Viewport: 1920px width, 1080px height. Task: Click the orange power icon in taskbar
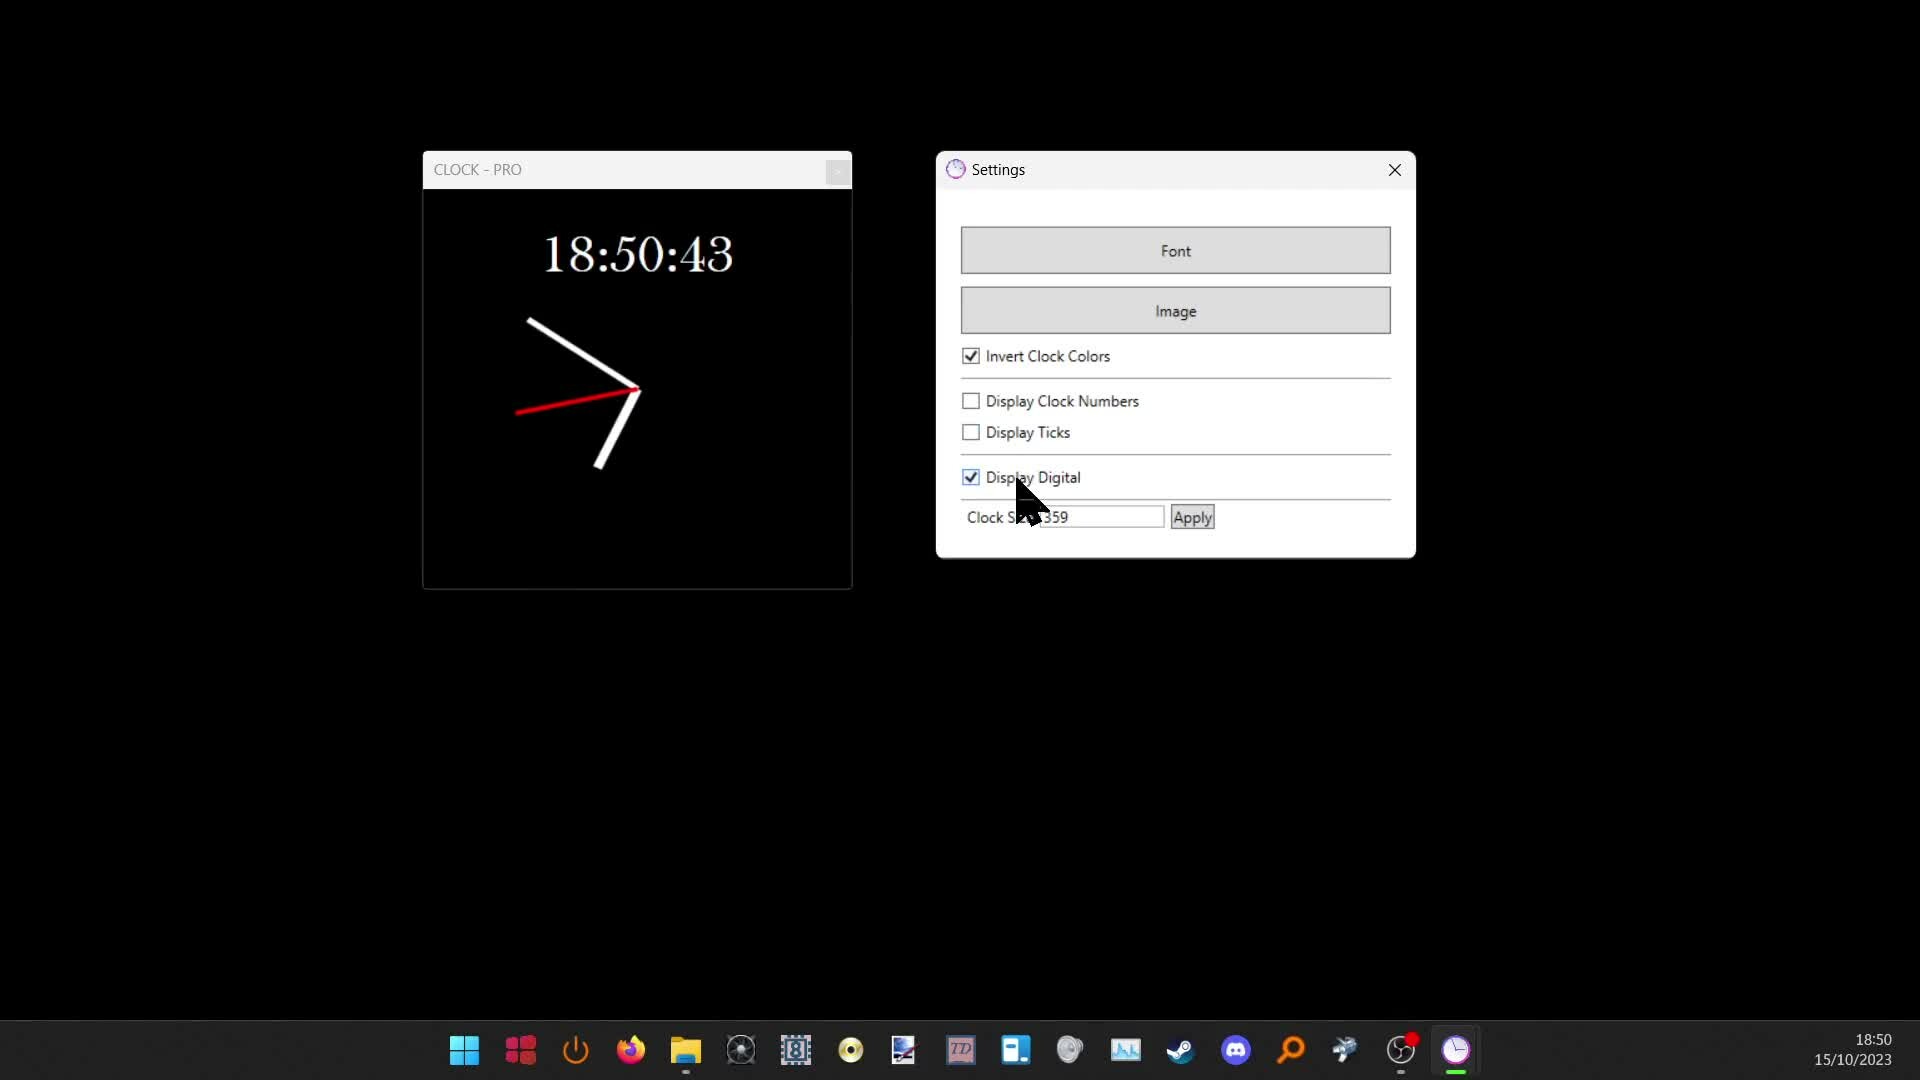tap(576, 1050)
